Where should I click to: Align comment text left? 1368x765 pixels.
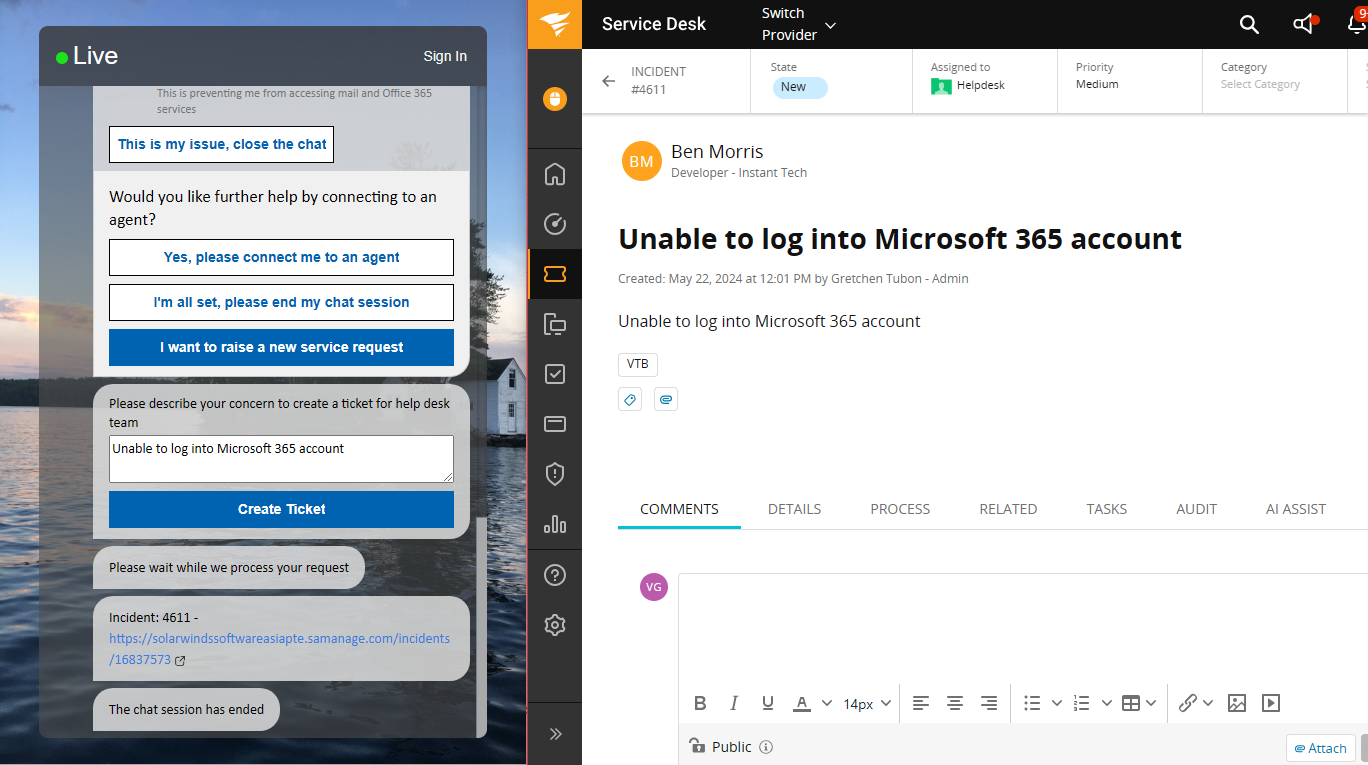921,703
